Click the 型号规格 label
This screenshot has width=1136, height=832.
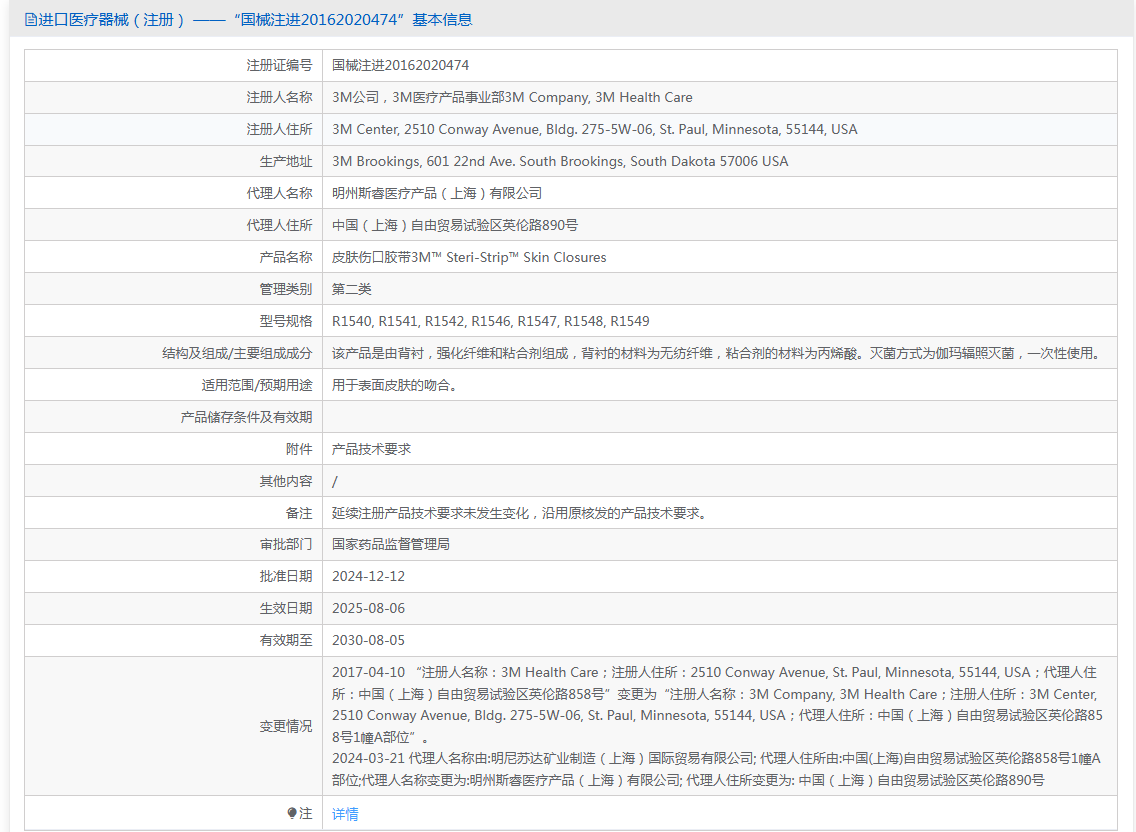point(285,320)
